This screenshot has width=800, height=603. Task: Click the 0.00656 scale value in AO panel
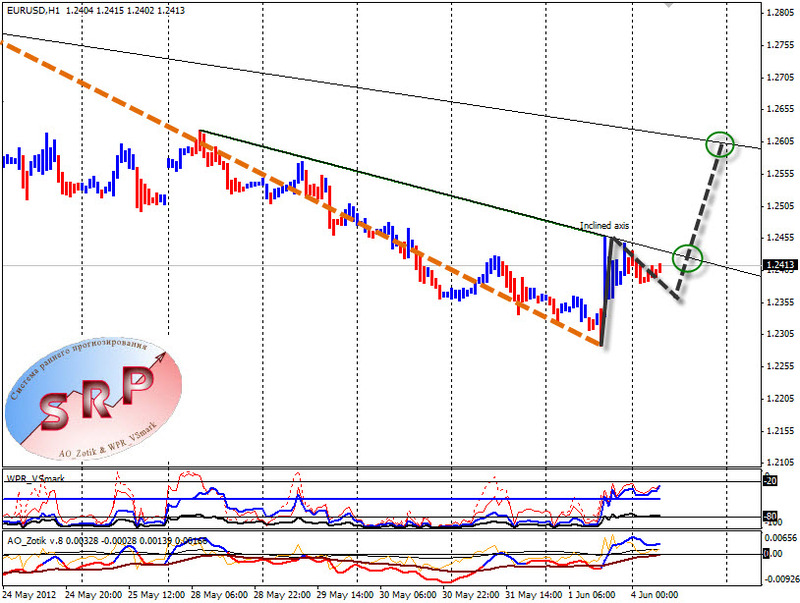coord(781,538)
